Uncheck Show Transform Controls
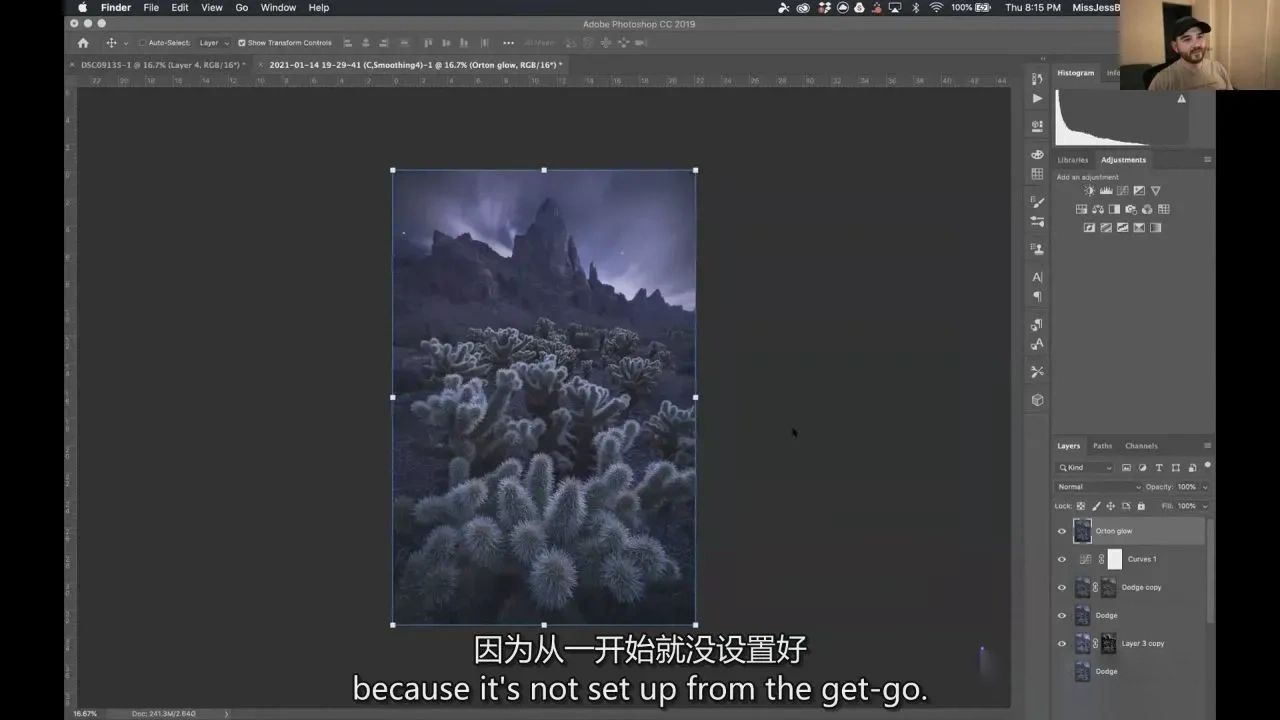Image resolution: width=1280 pixels, height=720 pixels. tap(242, 43)
